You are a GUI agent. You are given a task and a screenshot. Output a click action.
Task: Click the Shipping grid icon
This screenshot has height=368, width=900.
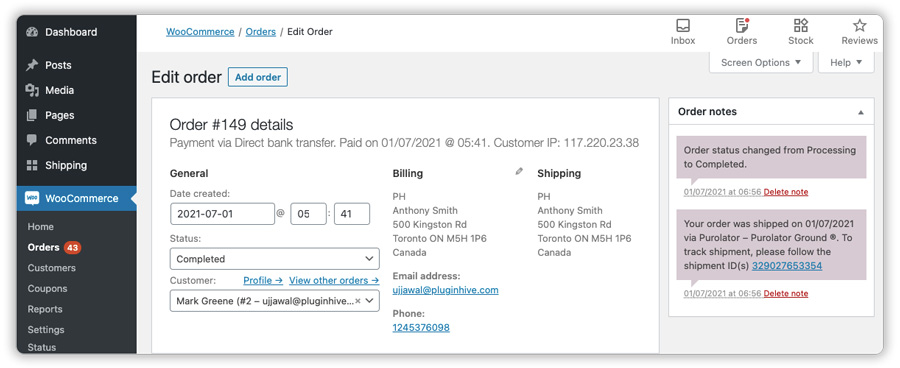tap(32, 165)
